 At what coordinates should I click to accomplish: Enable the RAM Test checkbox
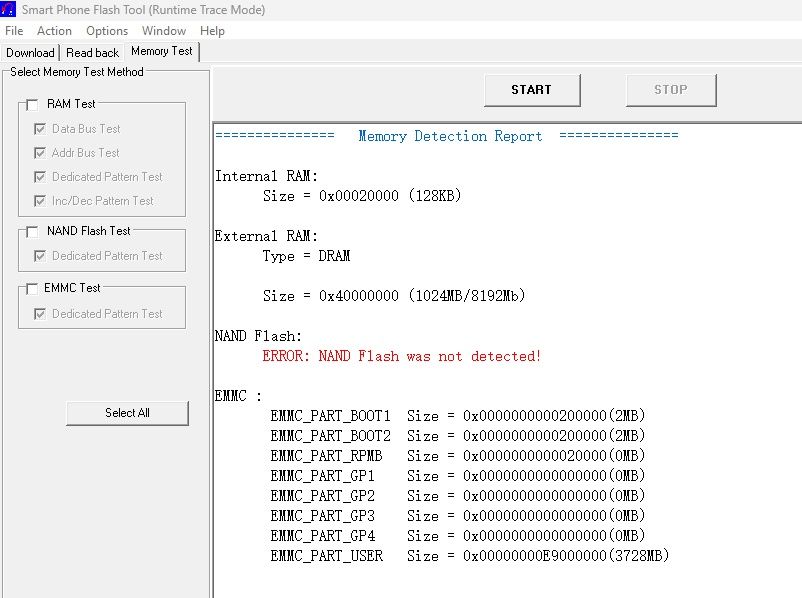pos(33,105)
